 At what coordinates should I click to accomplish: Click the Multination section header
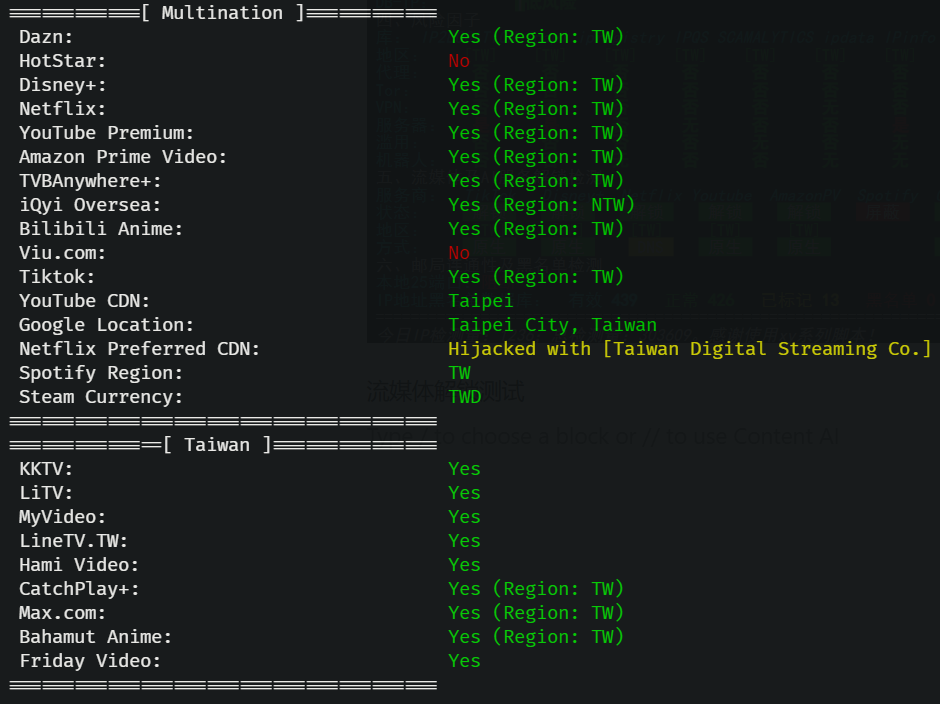[x=223, y=13]
